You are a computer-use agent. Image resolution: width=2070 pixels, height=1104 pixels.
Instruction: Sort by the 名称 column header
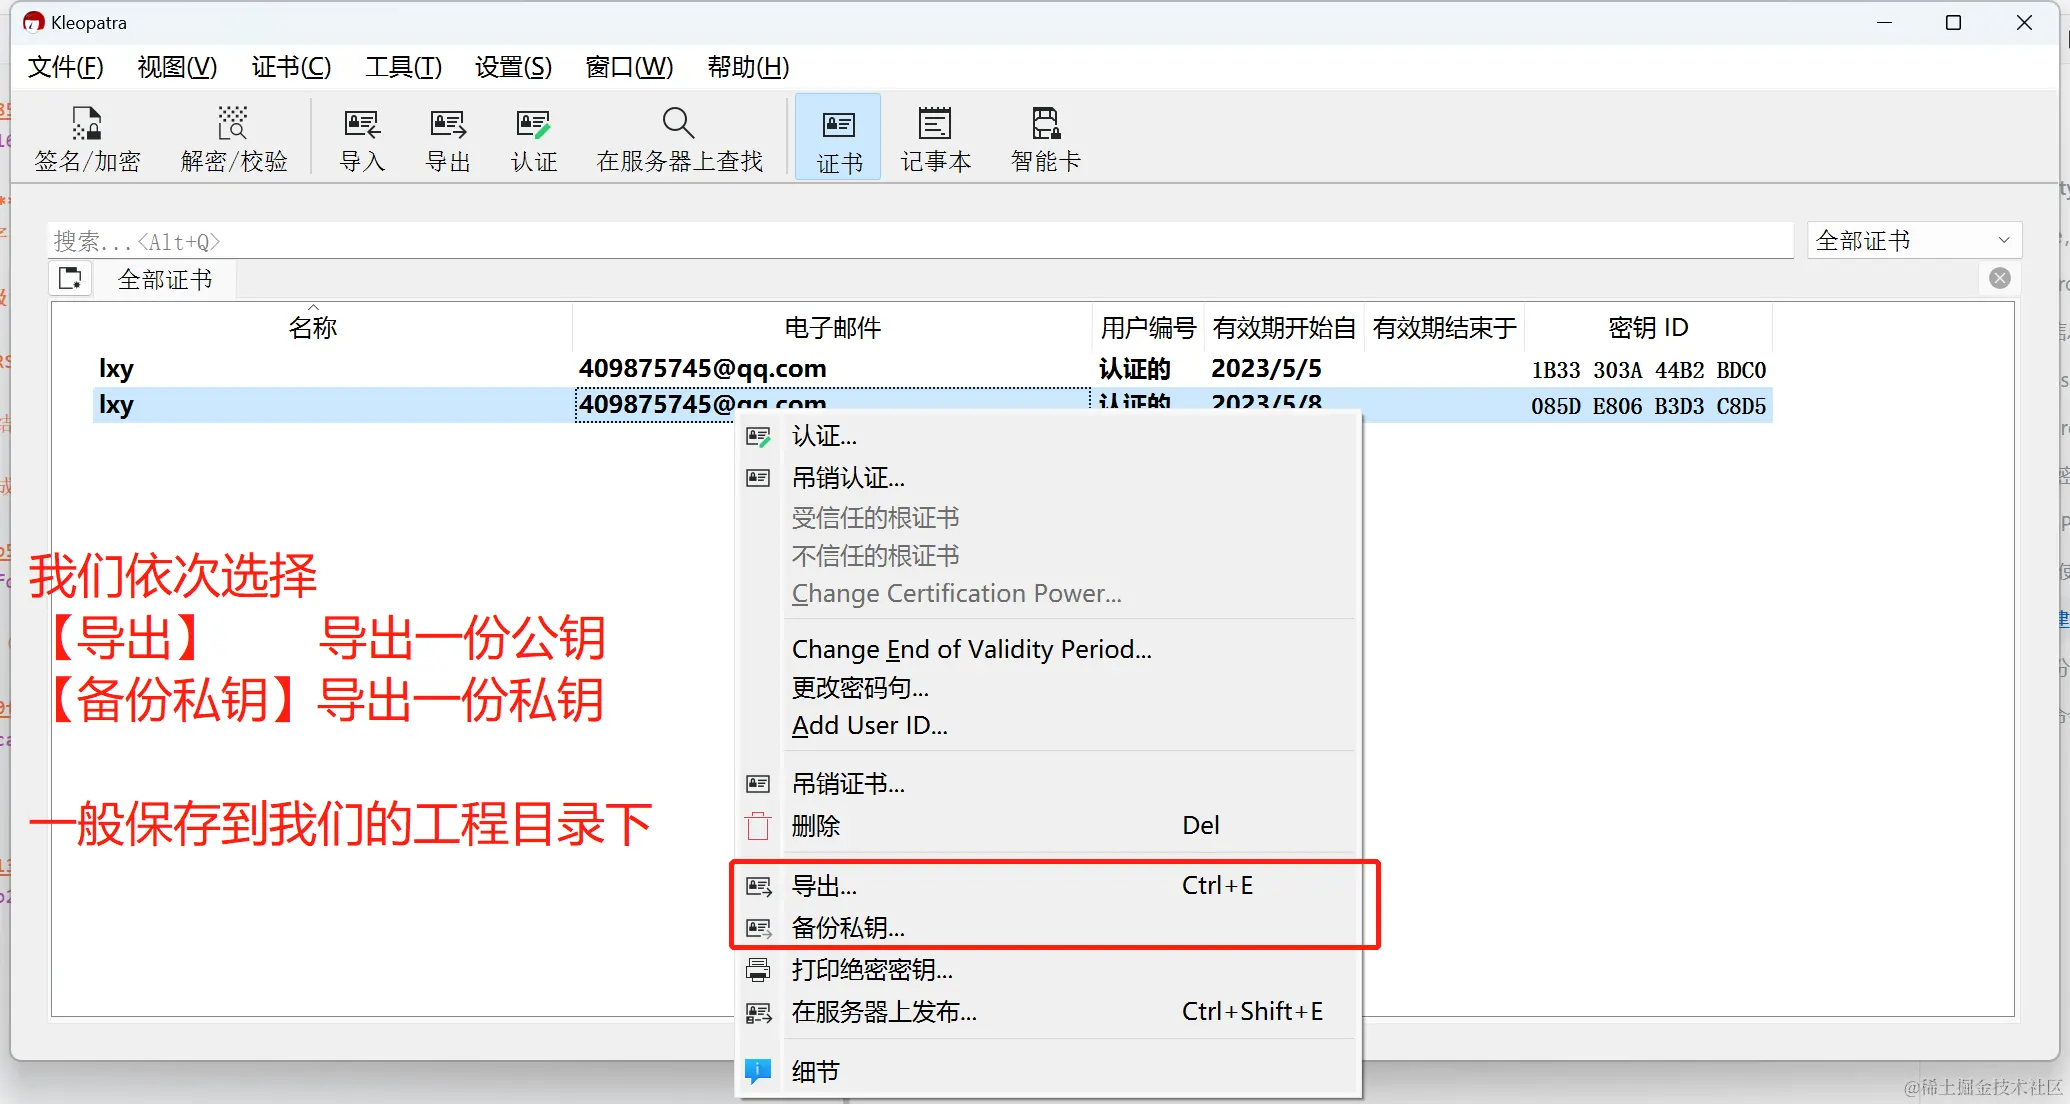pos(312,328)
